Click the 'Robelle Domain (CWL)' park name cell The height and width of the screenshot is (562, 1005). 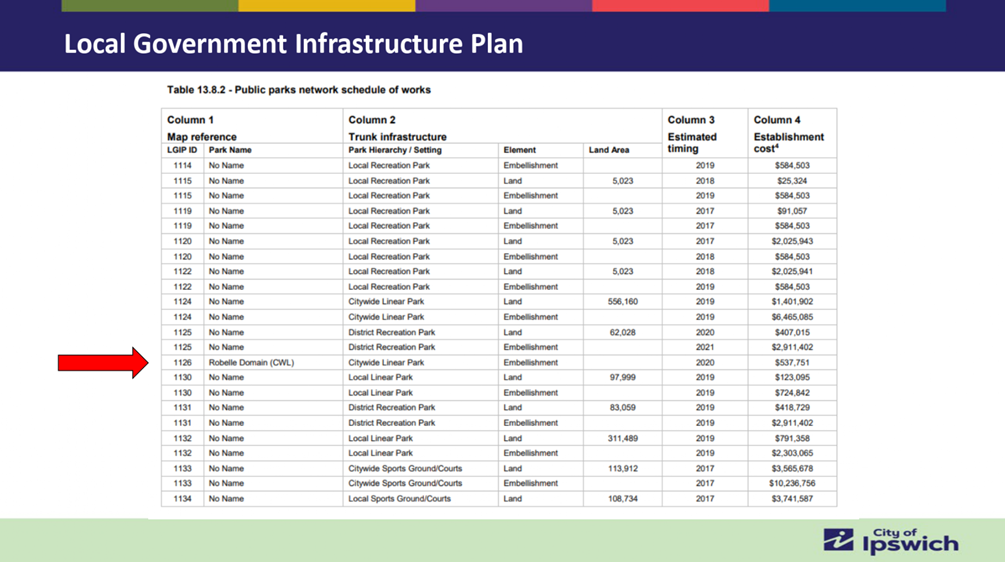tap(251, 363)
